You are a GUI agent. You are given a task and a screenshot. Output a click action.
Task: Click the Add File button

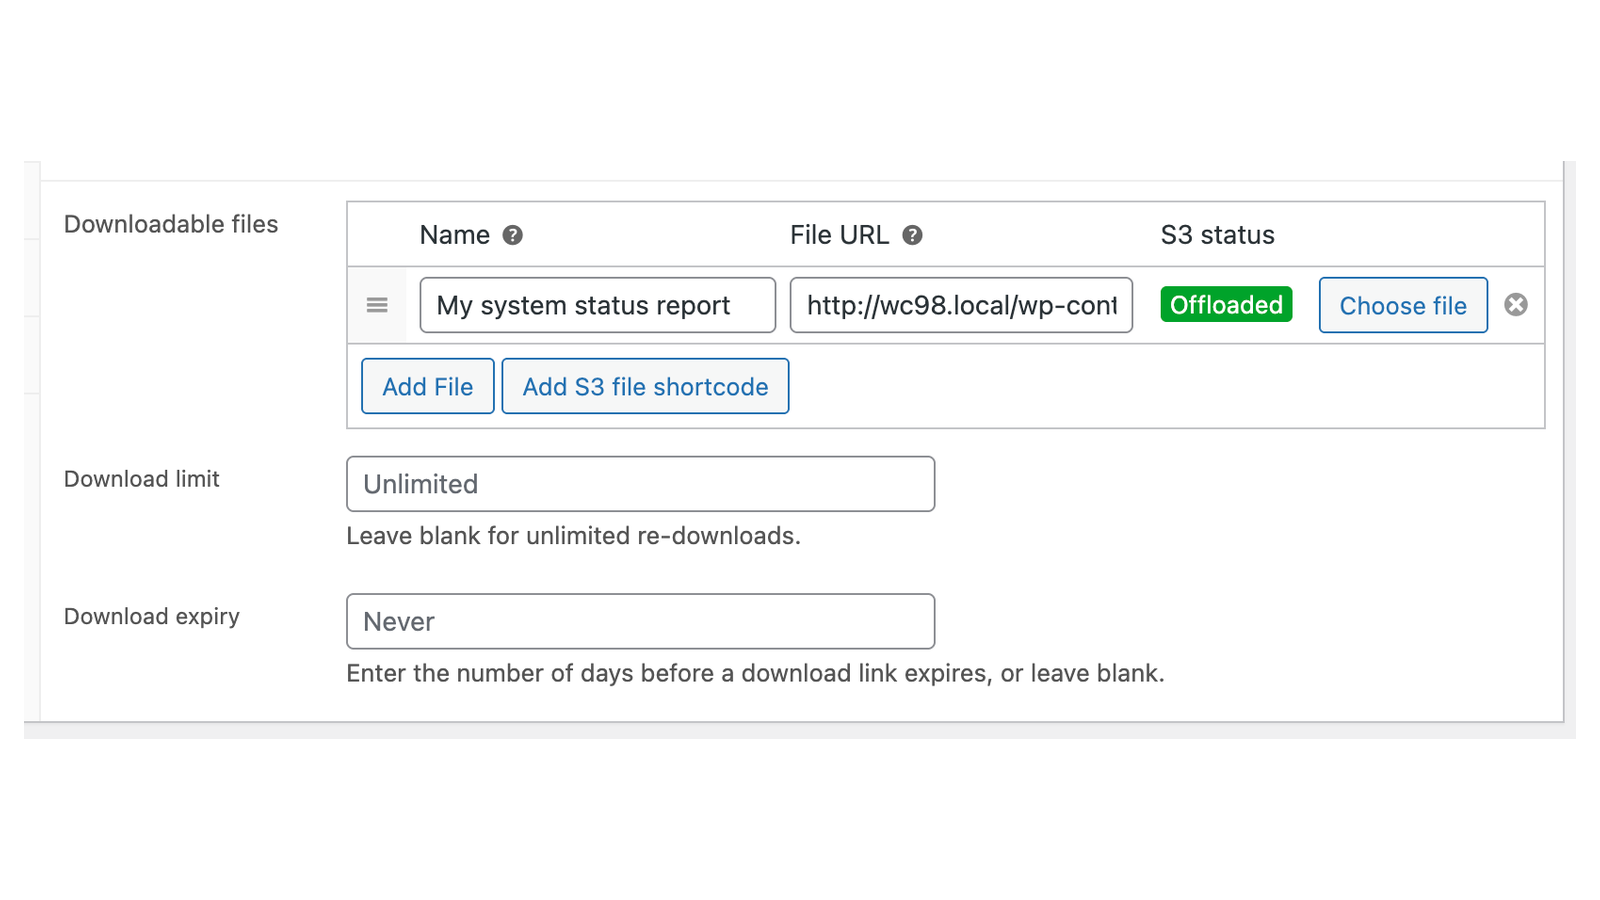click(428, 386)
